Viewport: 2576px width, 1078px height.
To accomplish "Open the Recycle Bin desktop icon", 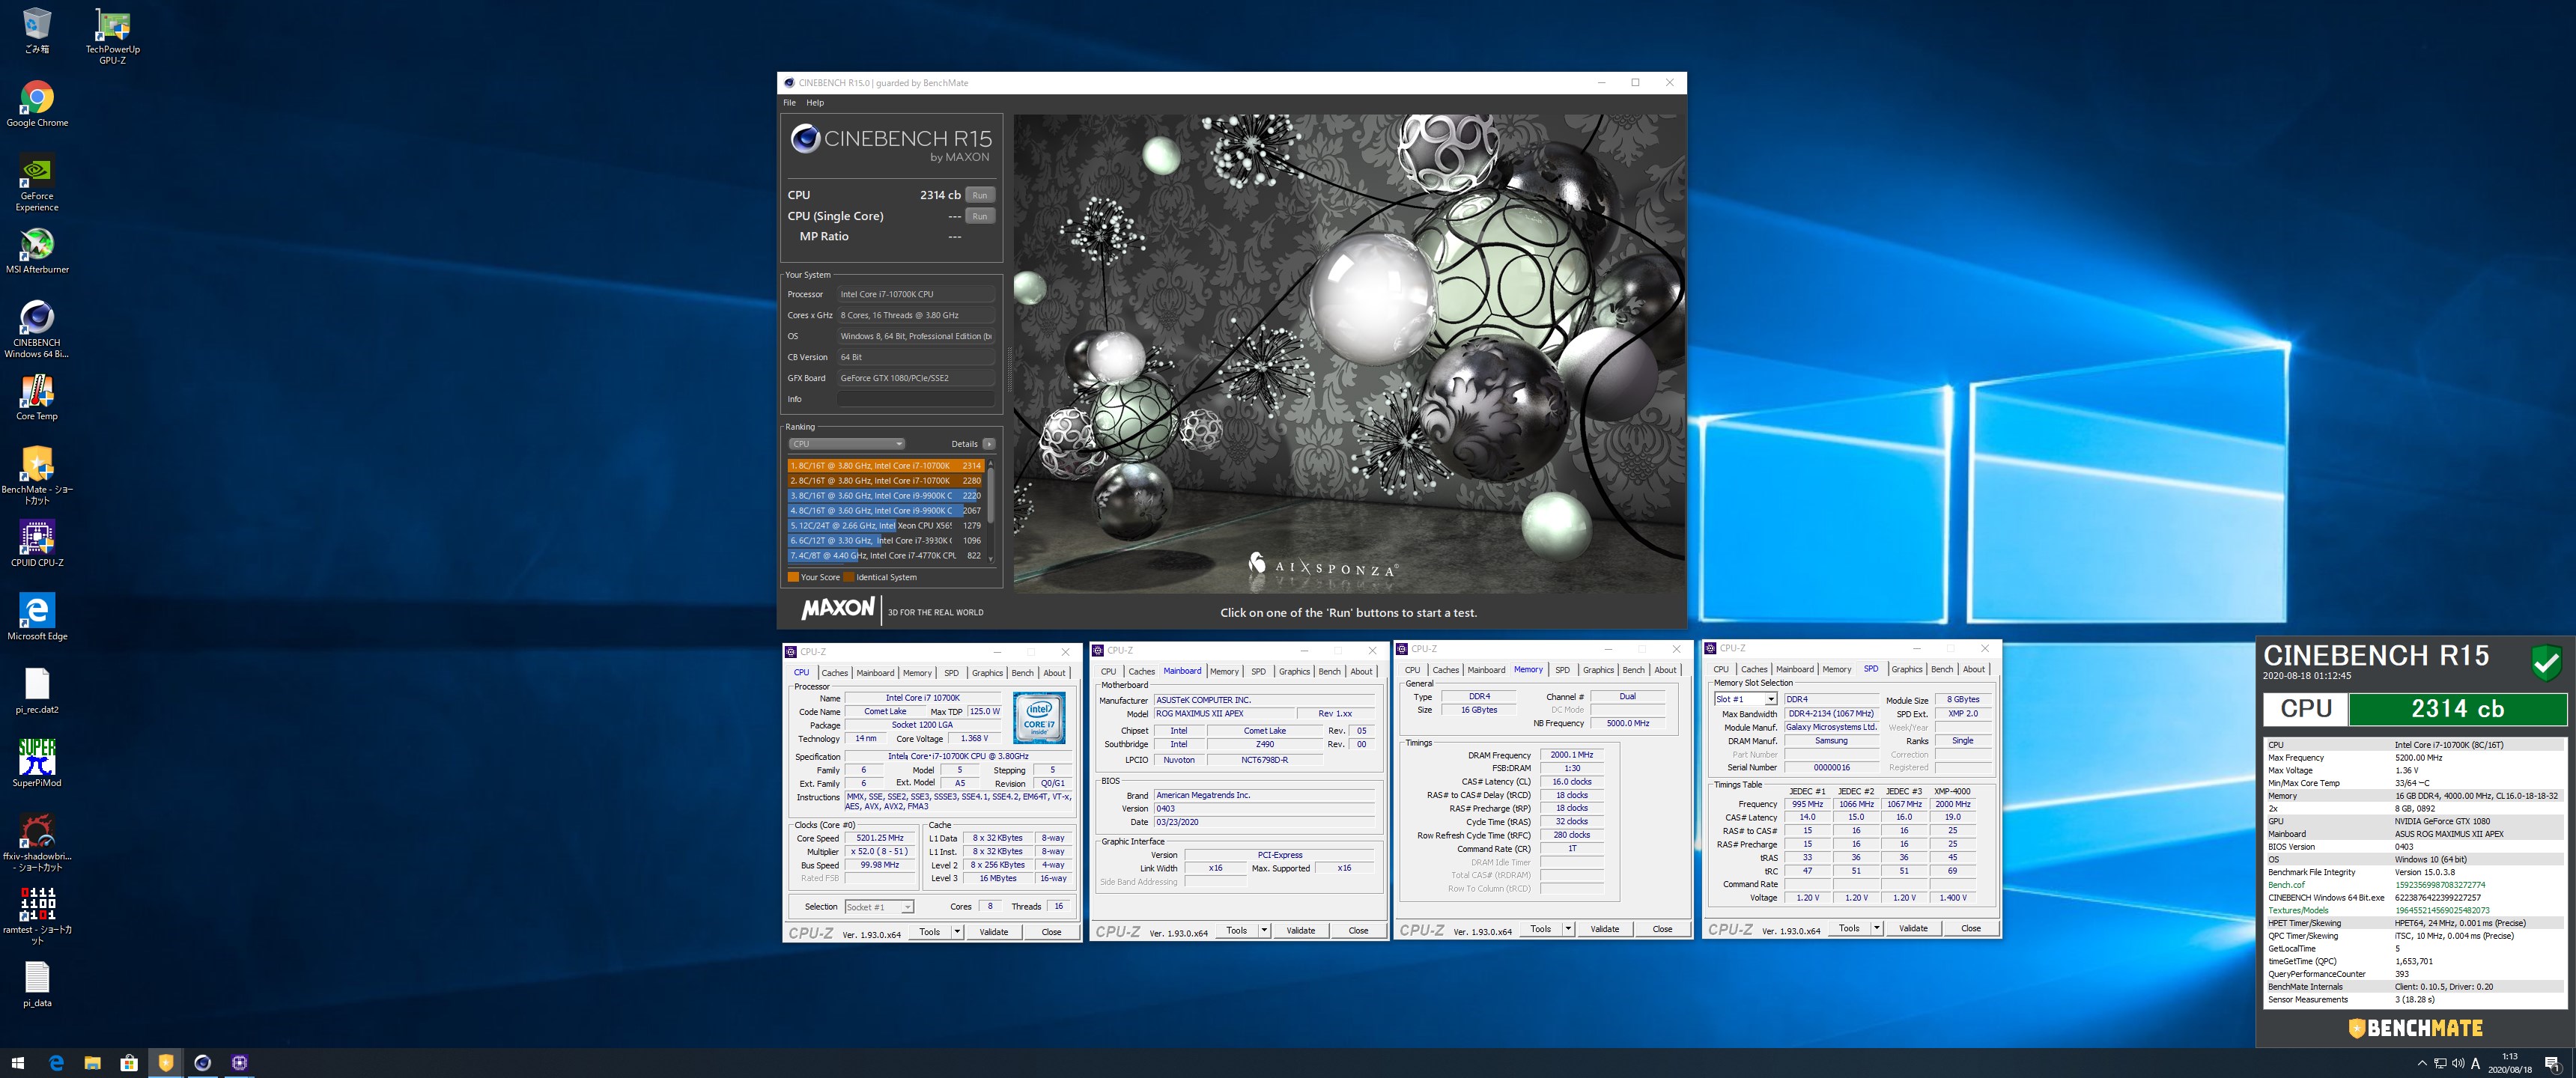I will click(37, 30).
